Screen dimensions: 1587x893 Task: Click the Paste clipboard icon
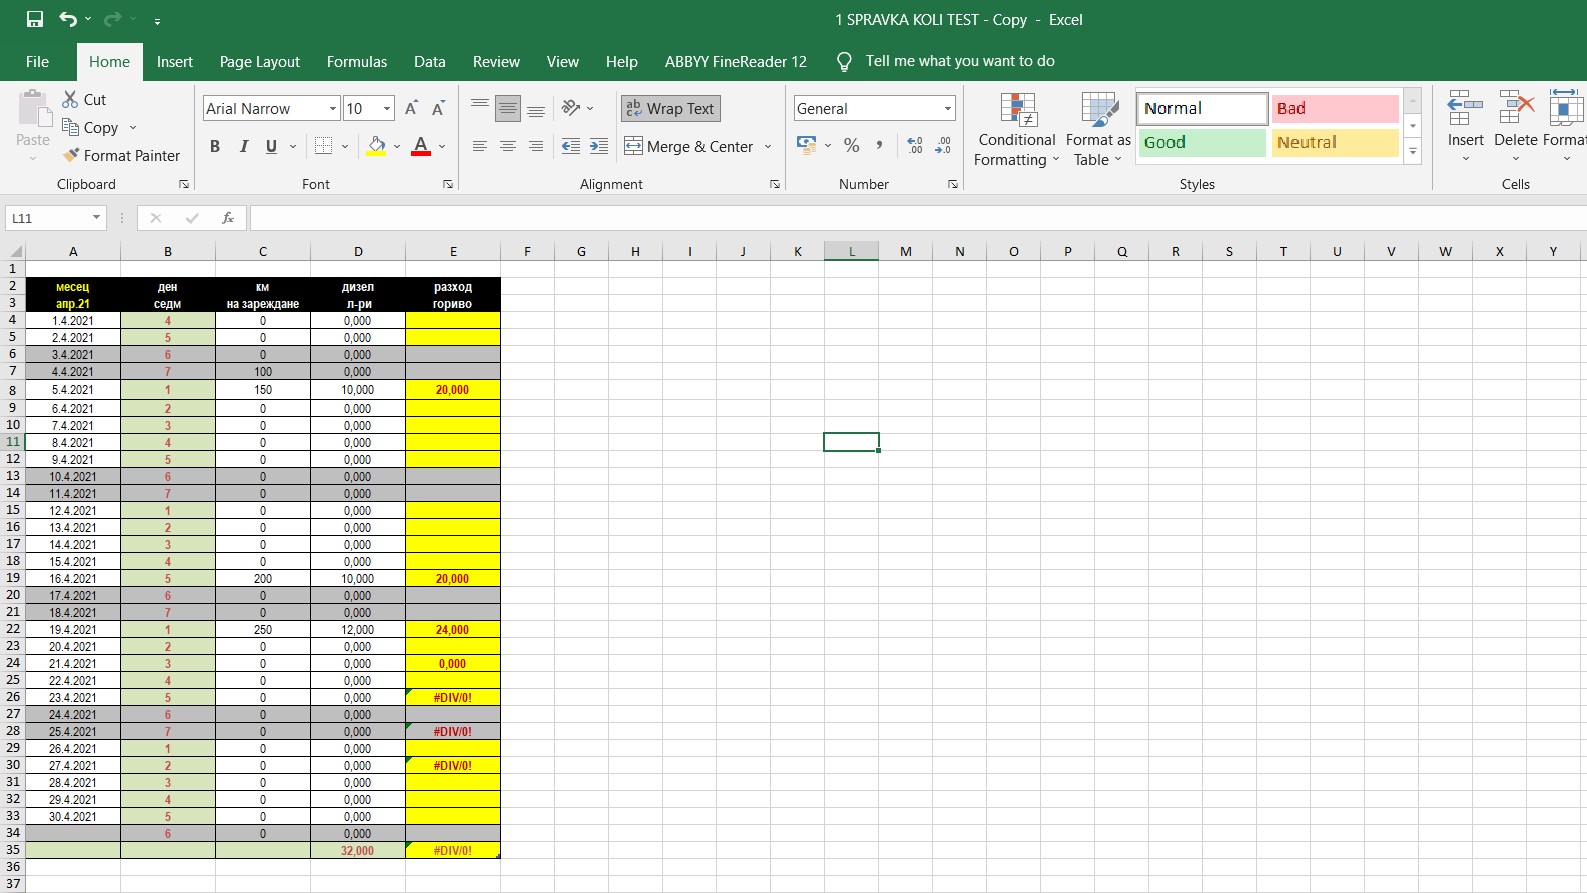coord(33,108)
